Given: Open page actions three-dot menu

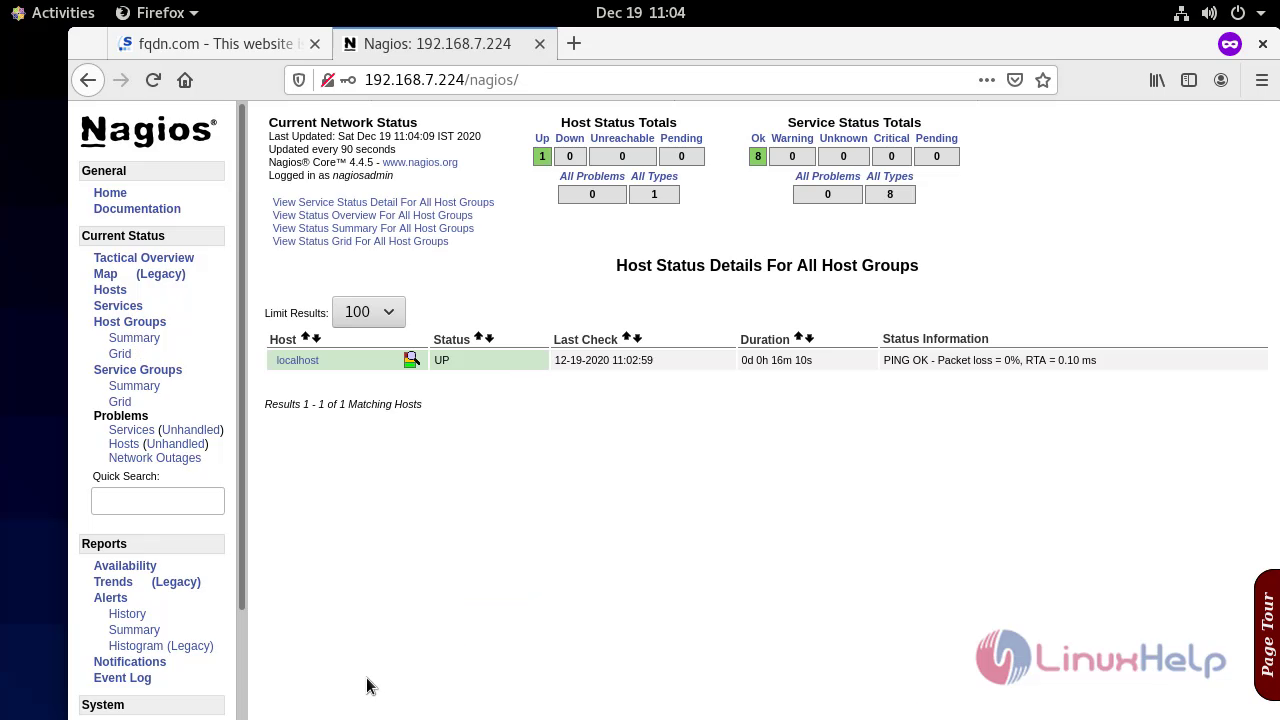Looking at the screenshot, I should (x=987, y=80).
